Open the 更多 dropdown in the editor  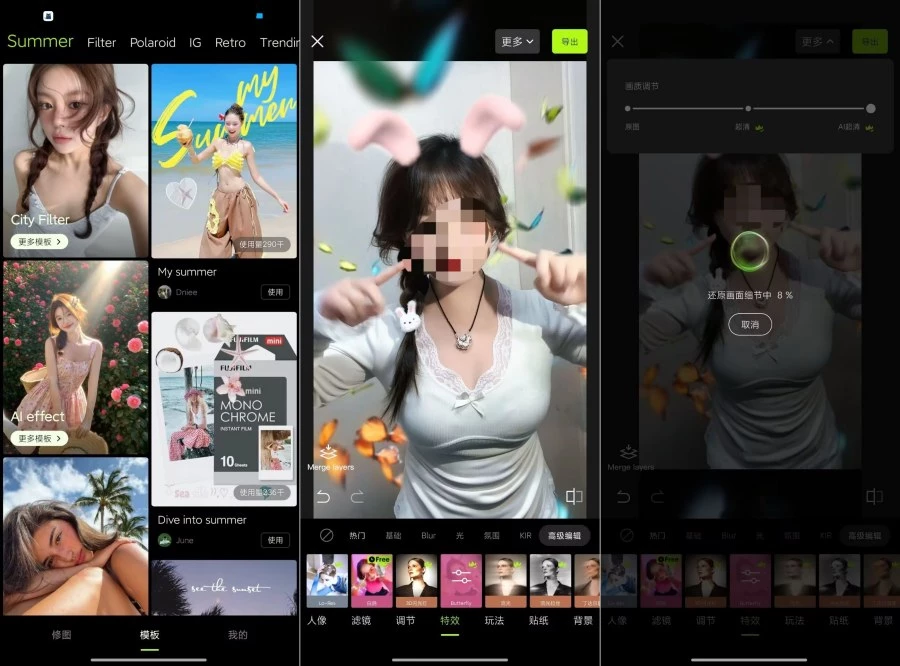pyautogui.click(x=515, y=41)
